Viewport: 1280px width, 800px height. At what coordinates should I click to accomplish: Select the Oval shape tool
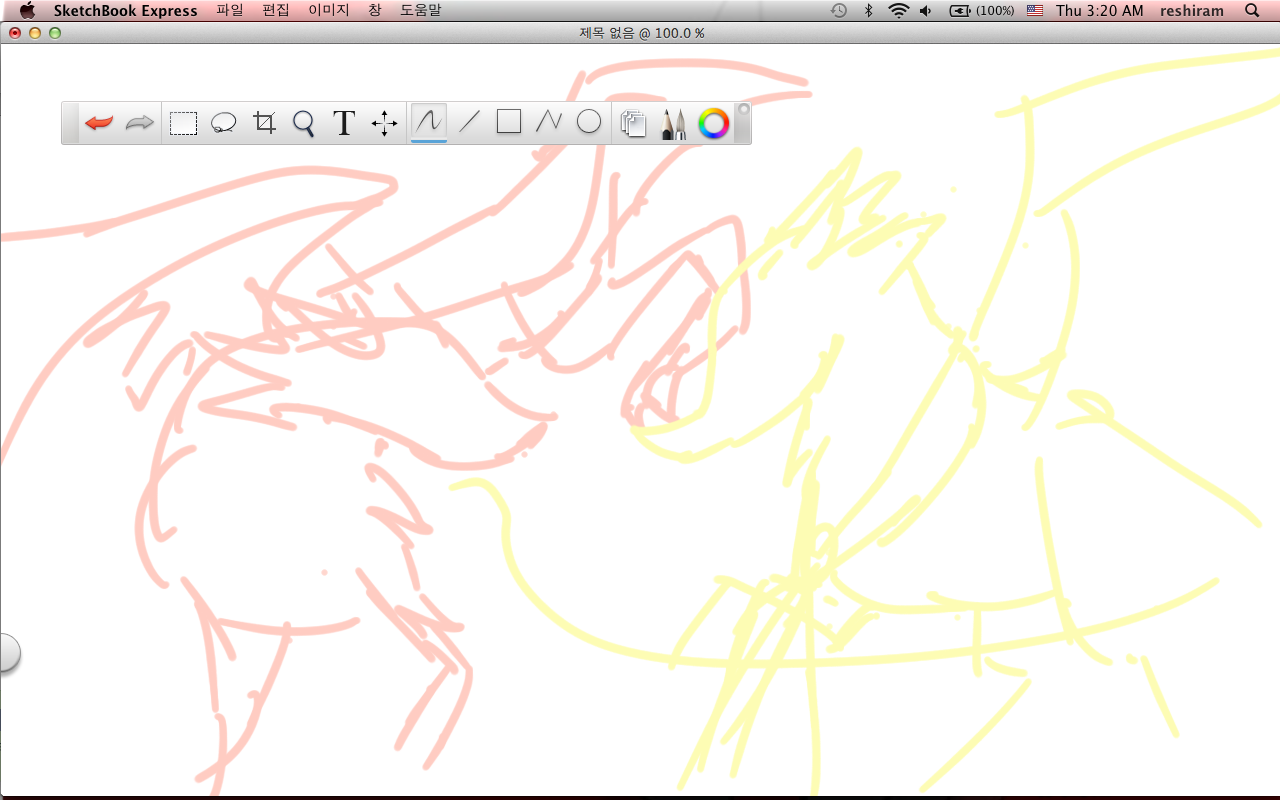click(x=589, y=122)
